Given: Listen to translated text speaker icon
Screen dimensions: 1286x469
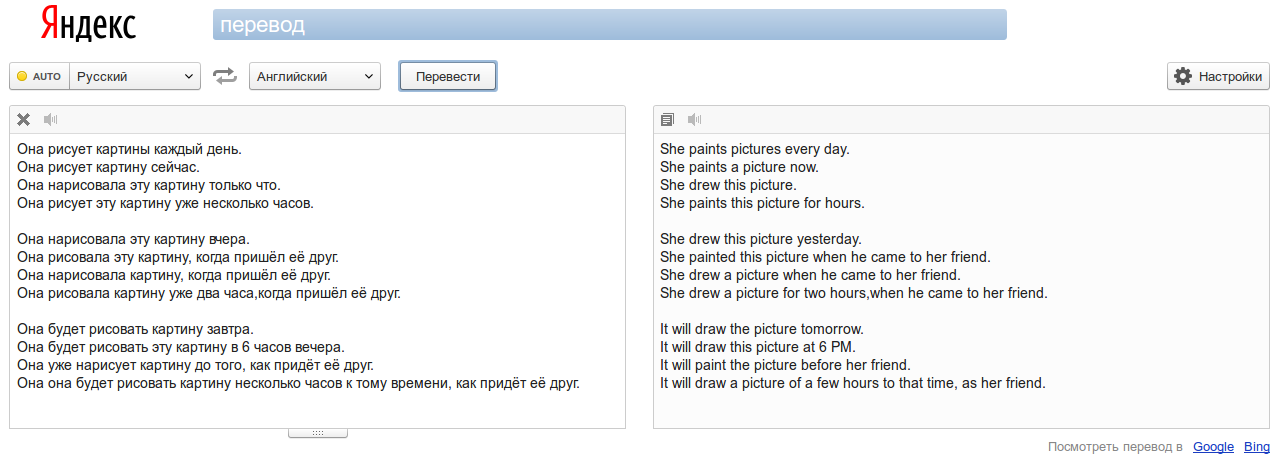Looking at the screenshot, I should coord(695,119).
